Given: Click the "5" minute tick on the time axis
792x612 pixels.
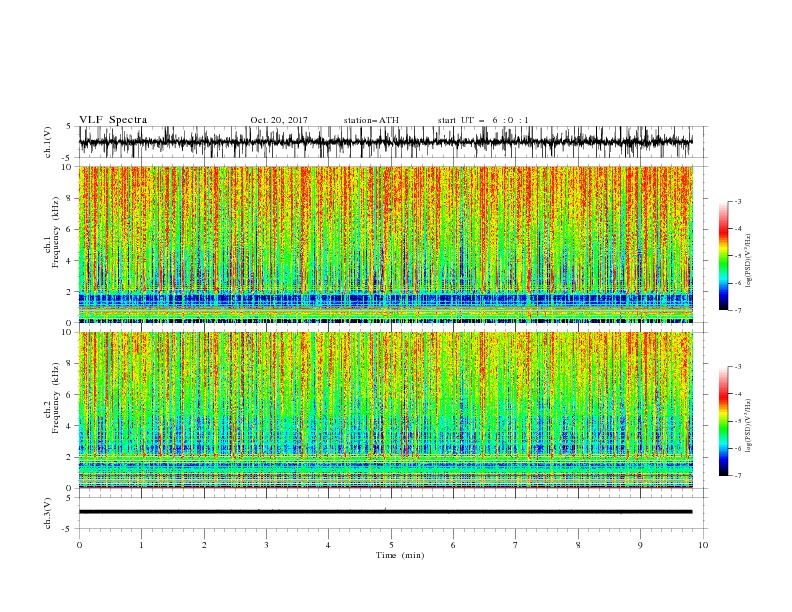Looking at the screenshot, I should tap(391, 545).
